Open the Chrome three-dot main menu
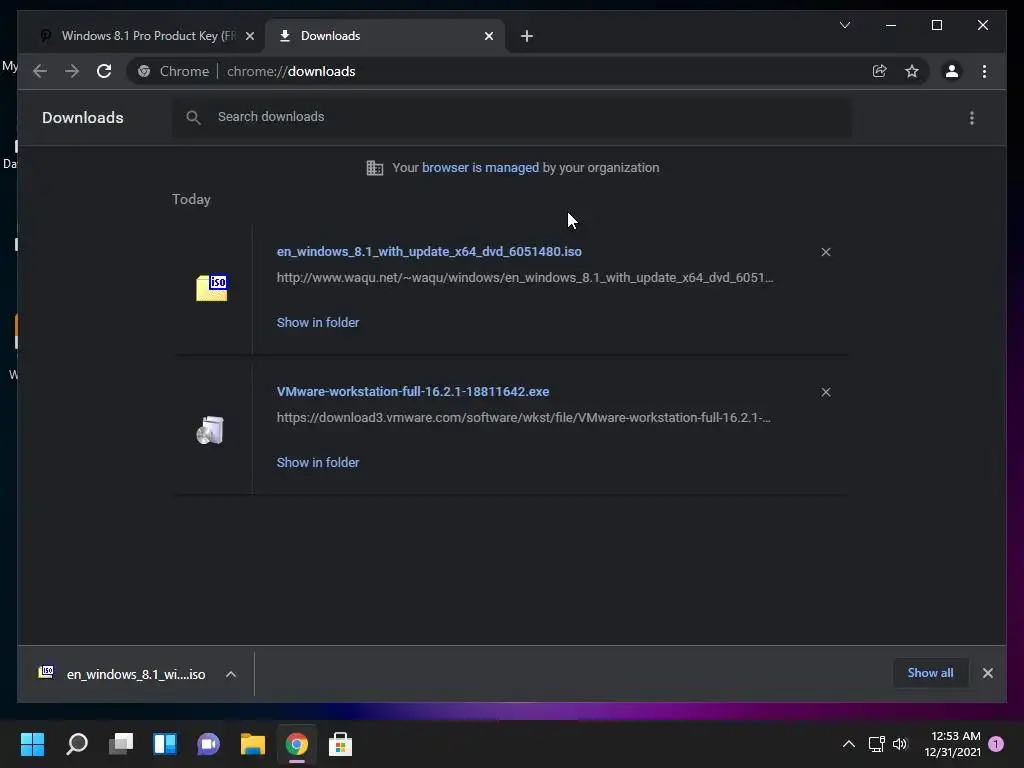The image size is (1024, 768). pyautogui.click(x=984, y=71)
